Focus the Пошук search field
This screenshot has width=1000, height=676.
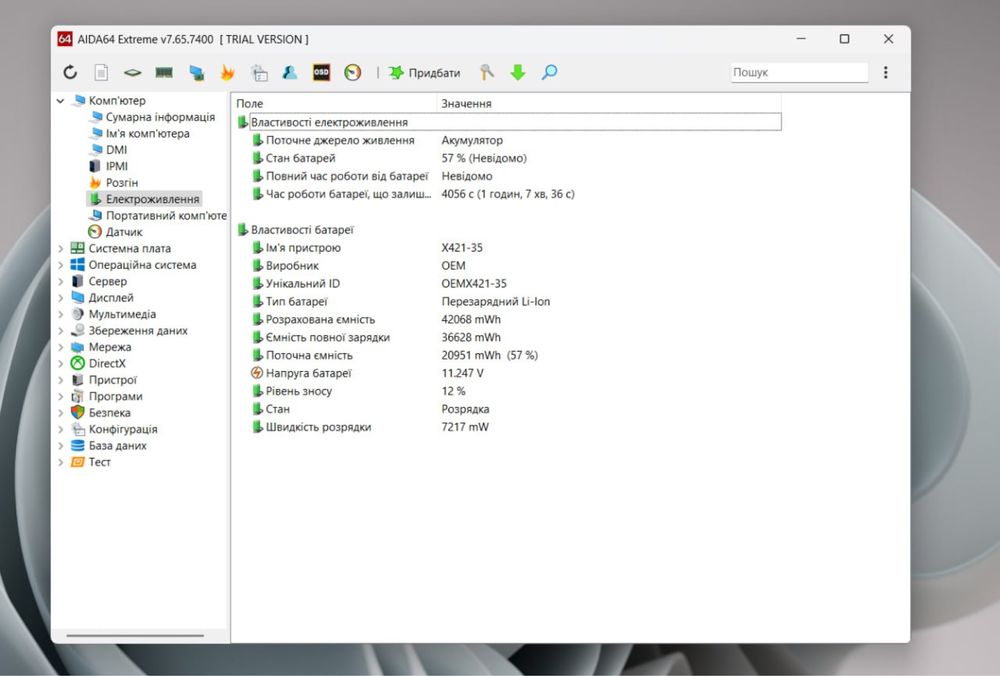point(799,72)
